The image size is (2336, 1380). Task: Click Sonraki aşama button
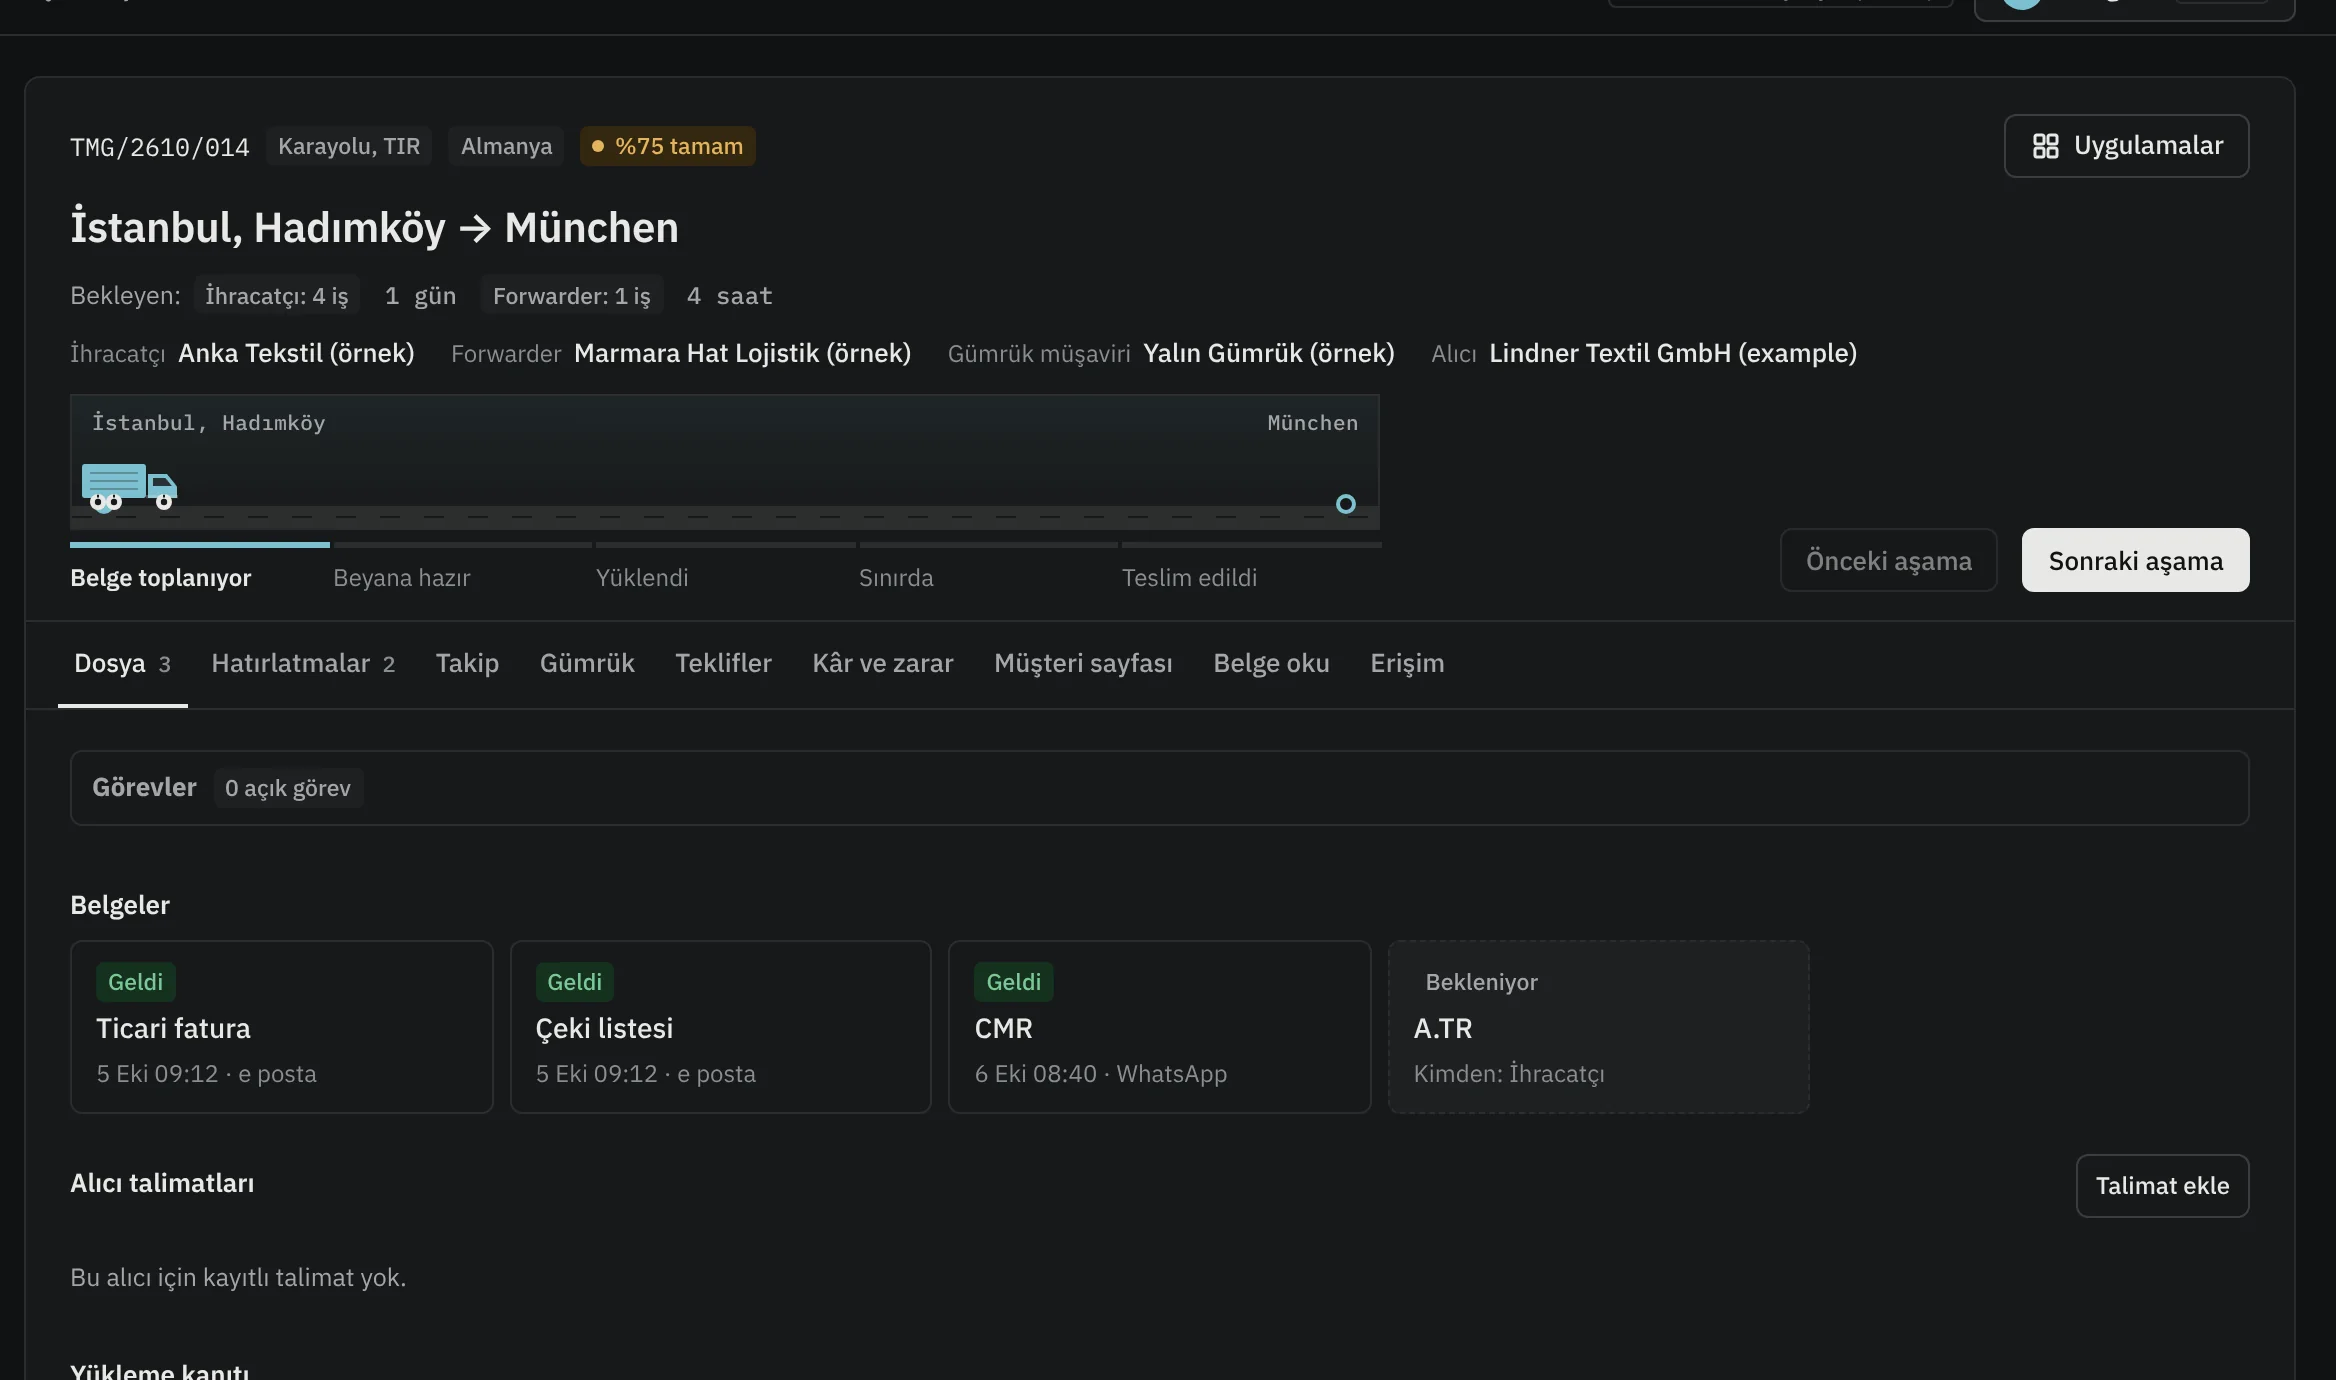2135,560
